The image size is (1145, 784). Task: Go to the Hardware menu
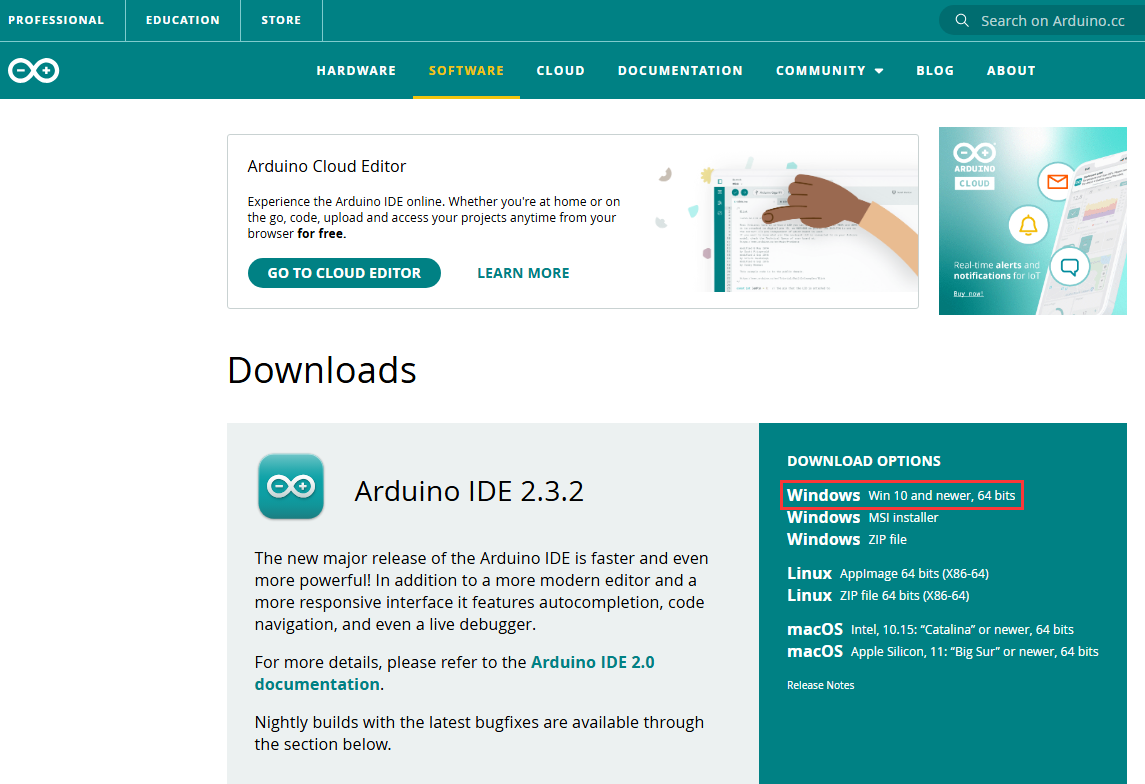tap(356, 71)
